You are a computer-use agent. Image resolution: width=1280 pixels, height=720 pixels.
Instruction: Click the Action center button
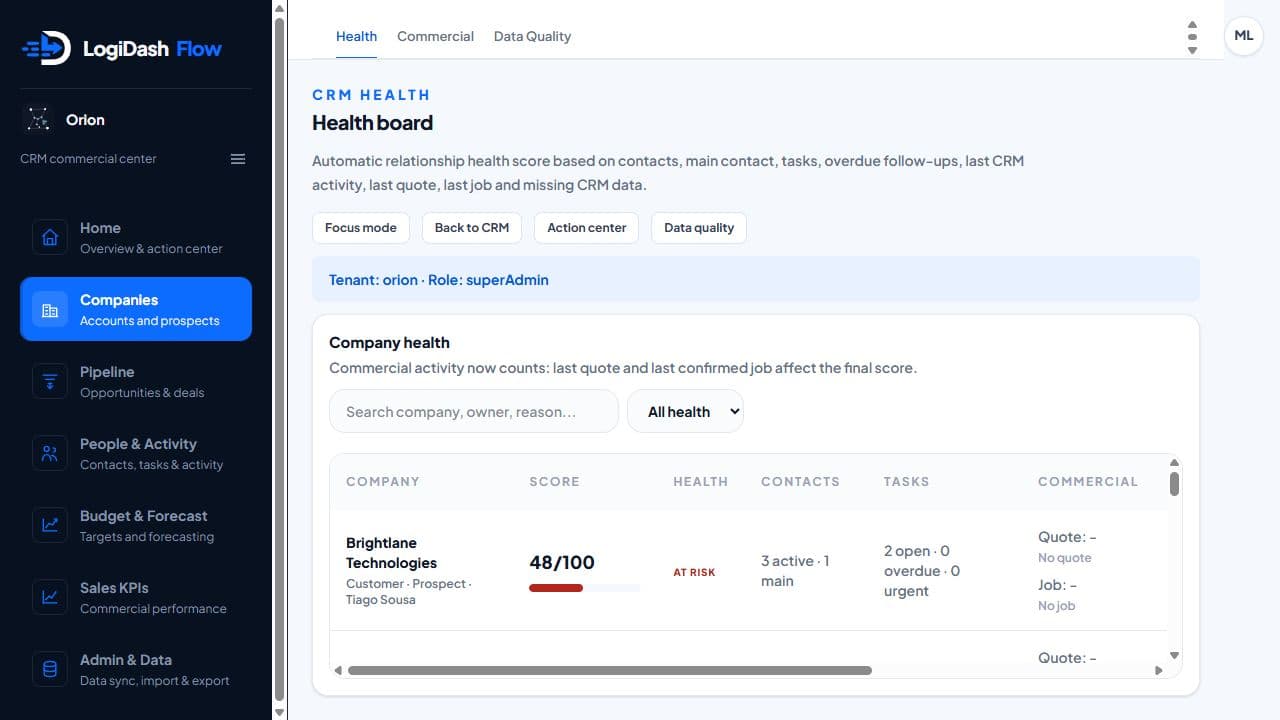pyautogui.click(x=587, y=227)
